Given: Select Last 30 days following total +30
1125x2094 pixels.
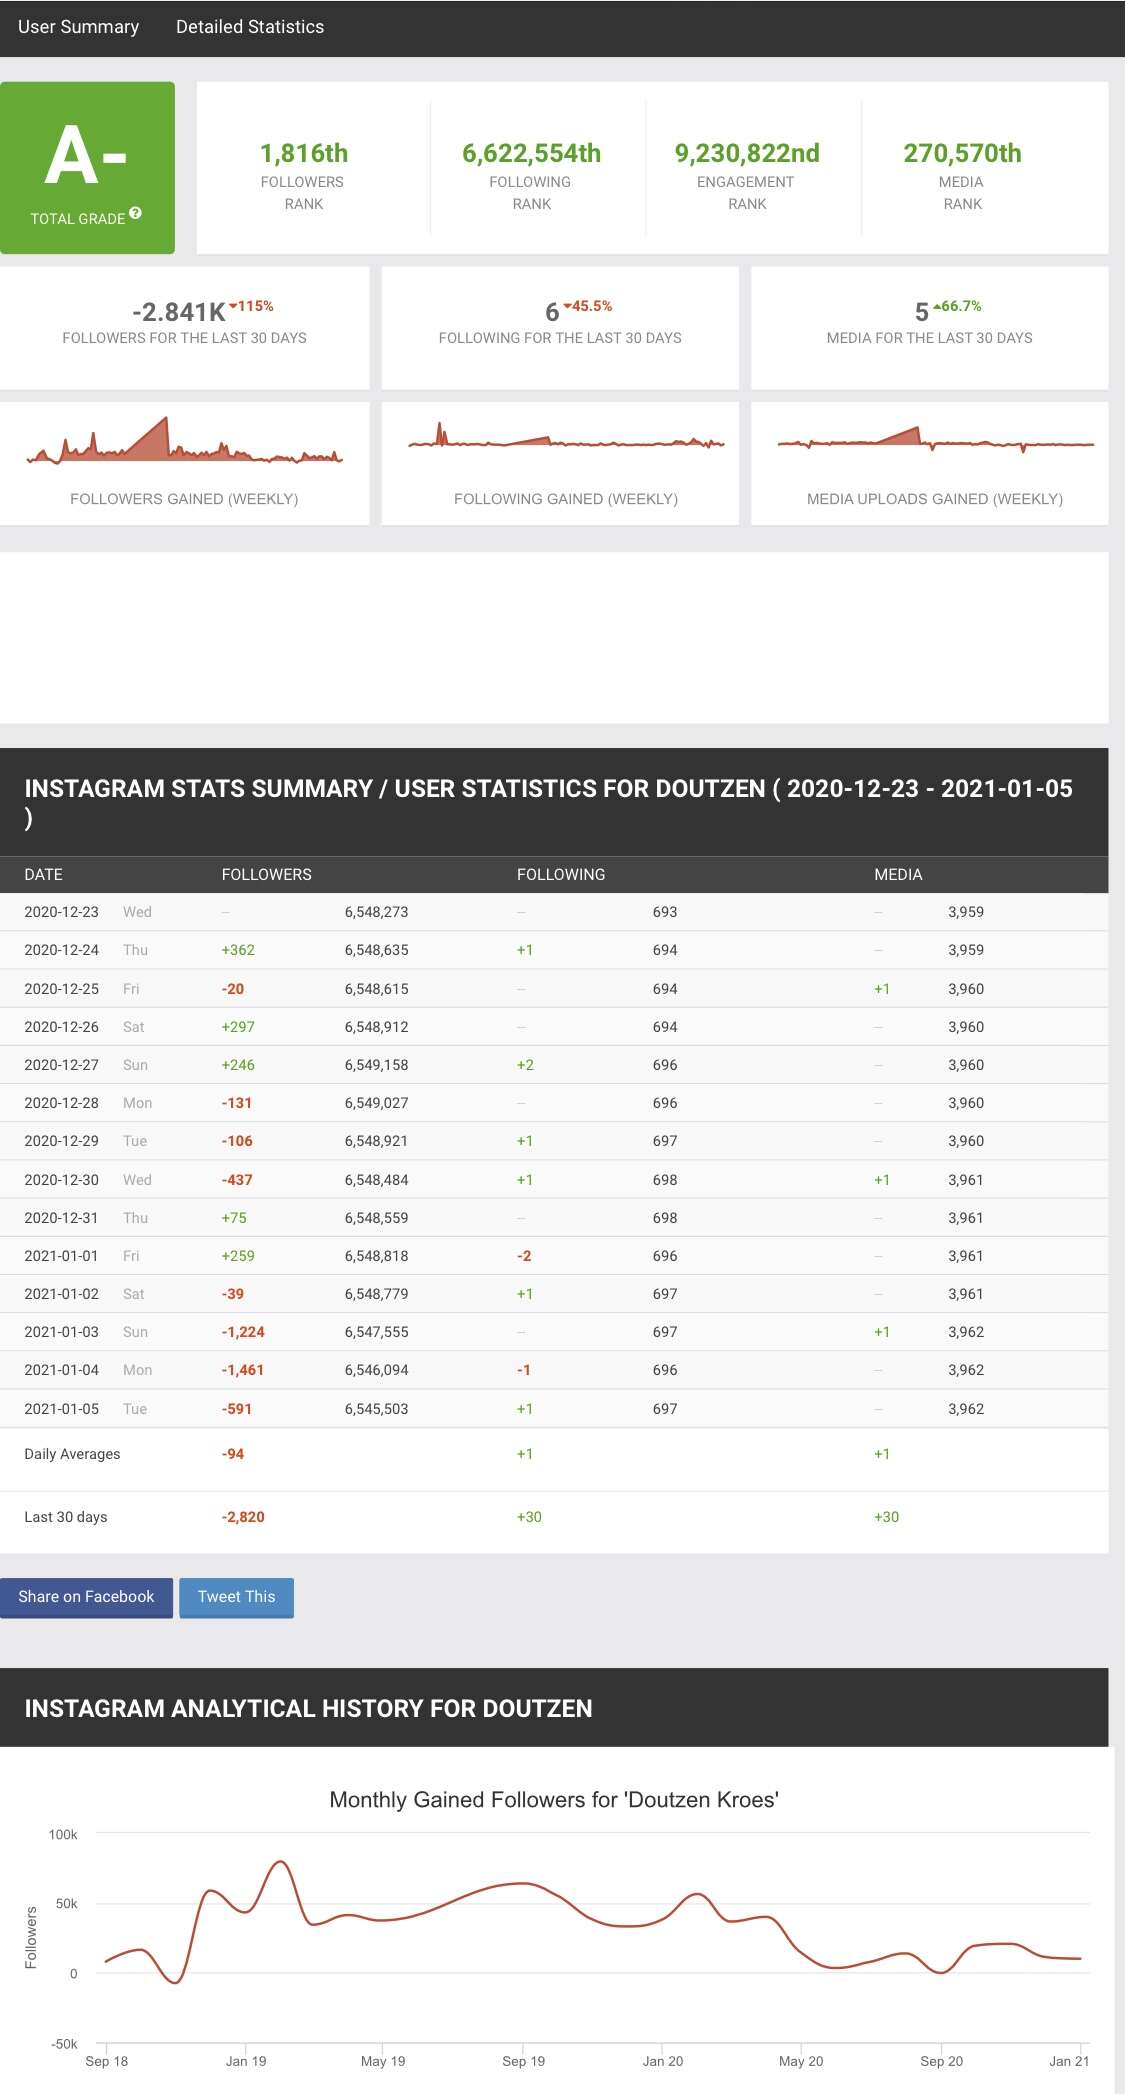Looking at the screenshot, I should pos(529,1517).
